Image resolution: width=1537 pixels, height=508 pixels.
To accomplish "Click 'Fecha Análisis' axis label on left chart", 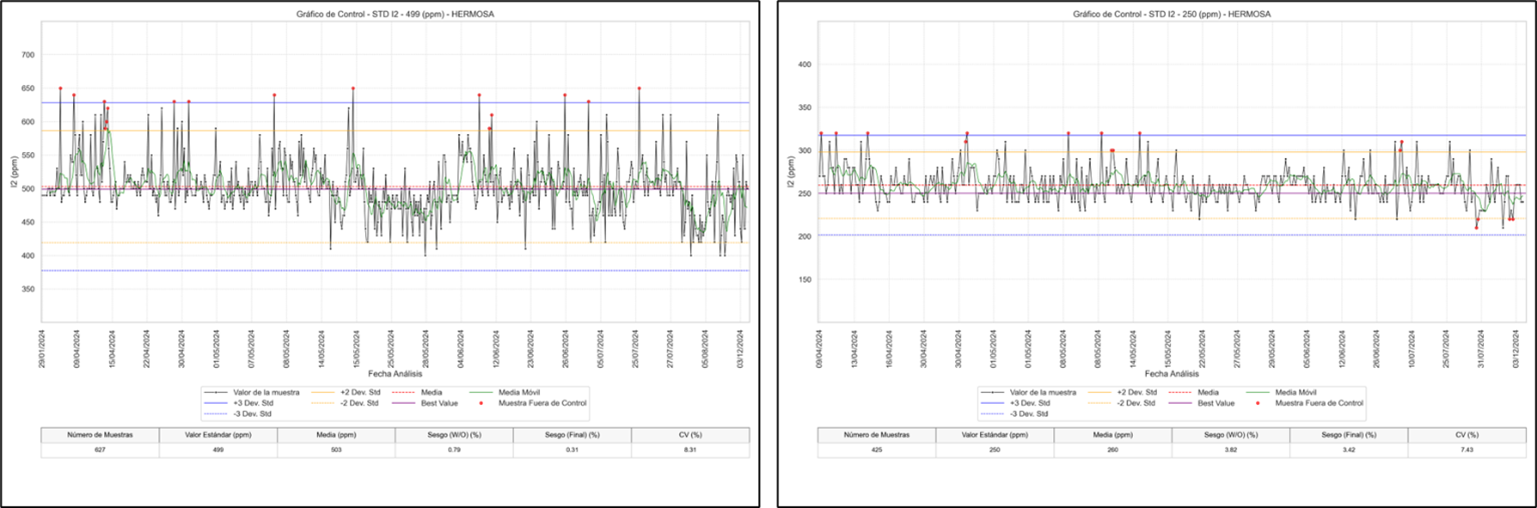I will point(394,372).
